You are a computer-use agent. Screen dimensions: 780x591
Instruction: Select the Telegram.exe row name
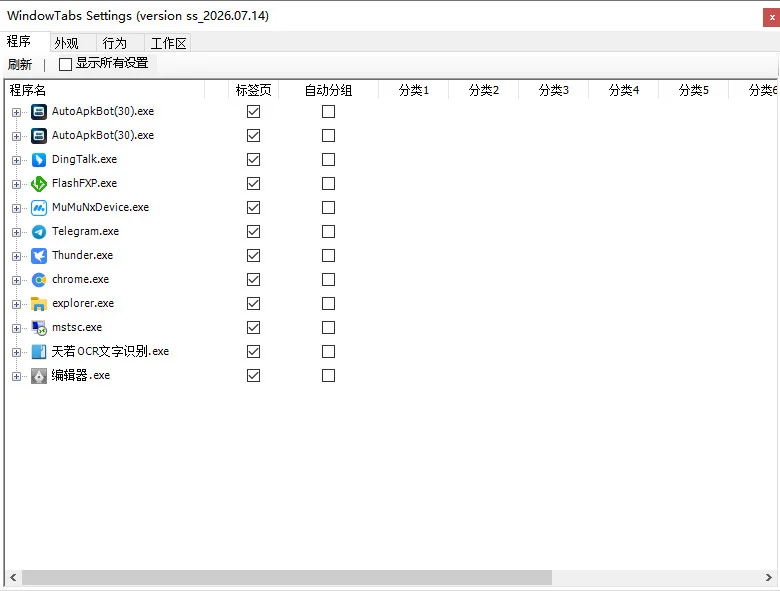point(86,231)
